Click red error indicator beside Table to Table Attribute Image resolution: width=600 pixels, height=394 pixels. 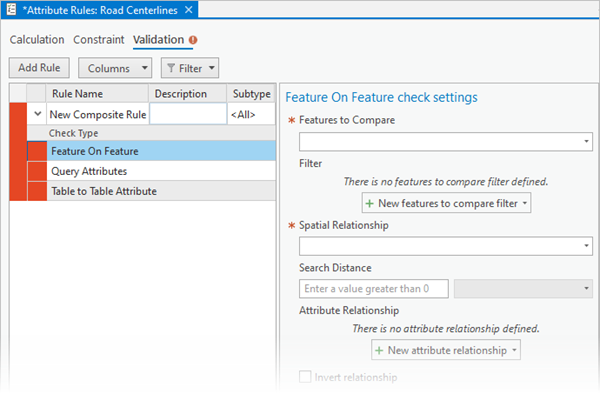click(x=38, y=191)
